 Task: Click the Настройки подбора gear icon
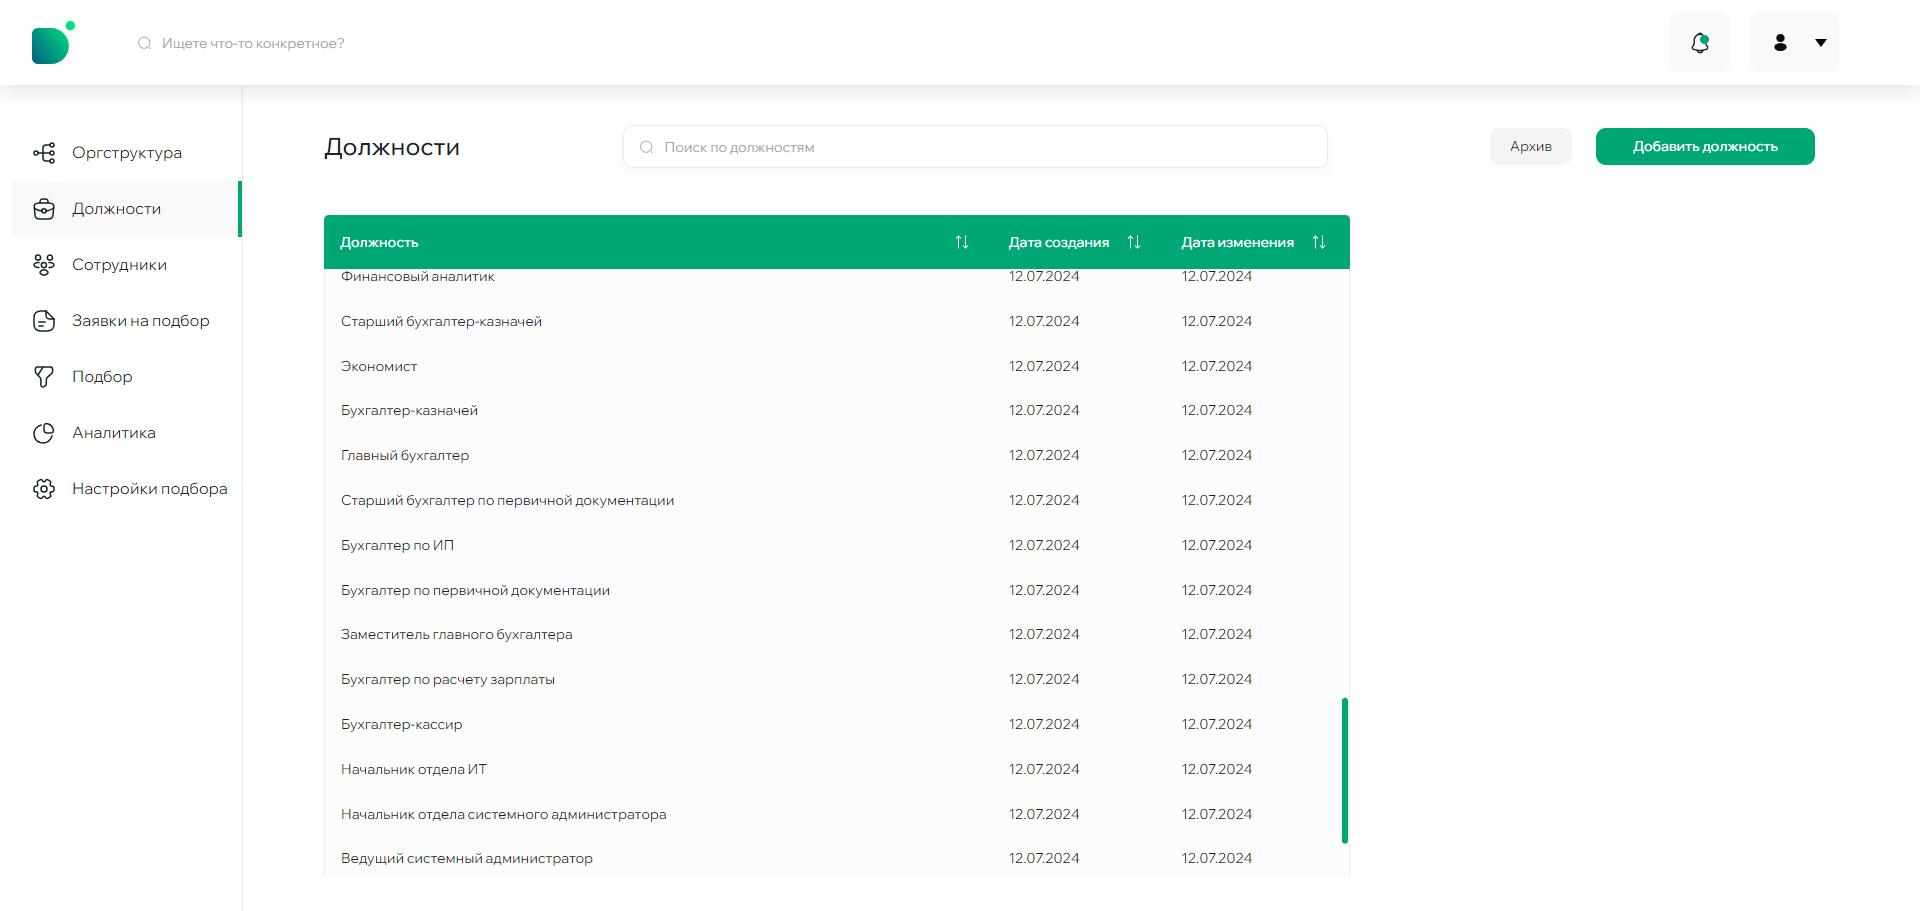point(44,489)
